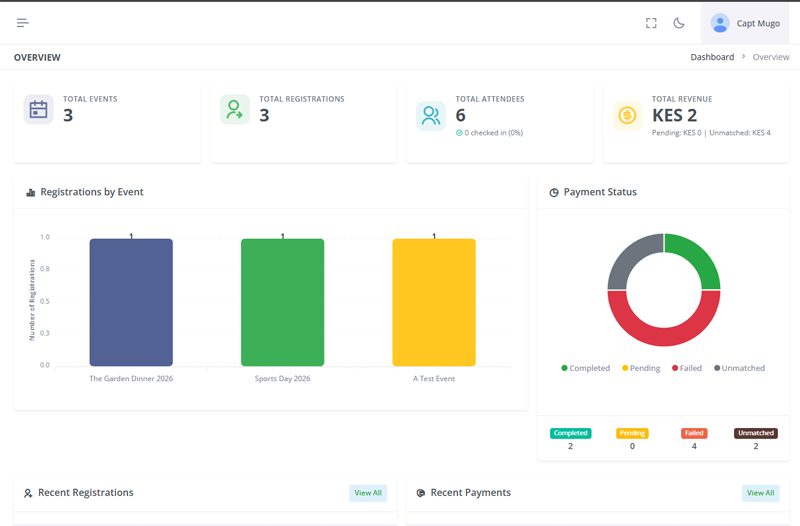Click the TOTAL EVENTS label
800x526 pixels.
tap(90, 99)
